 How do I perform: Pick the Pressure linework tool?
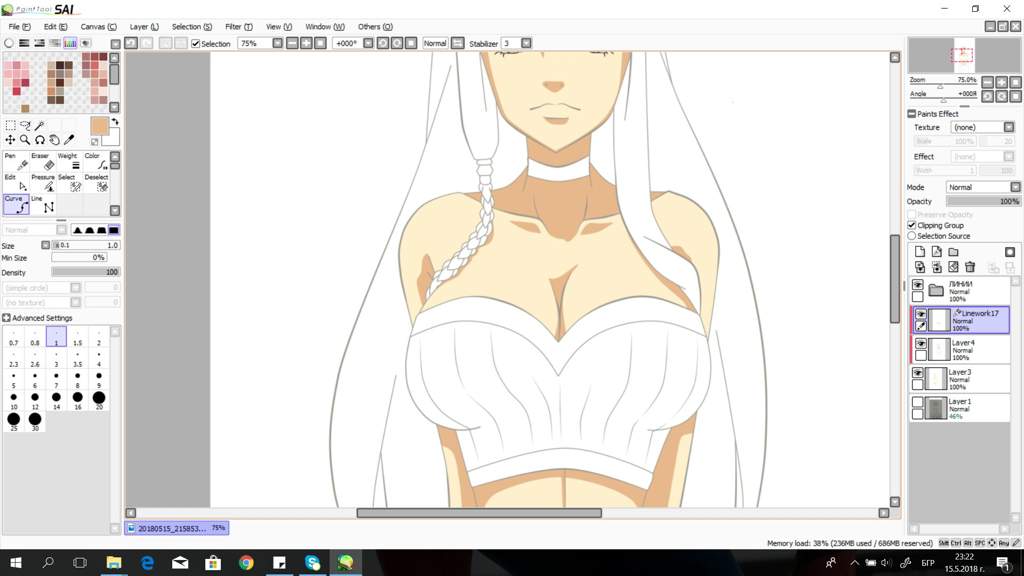(42, 183)
